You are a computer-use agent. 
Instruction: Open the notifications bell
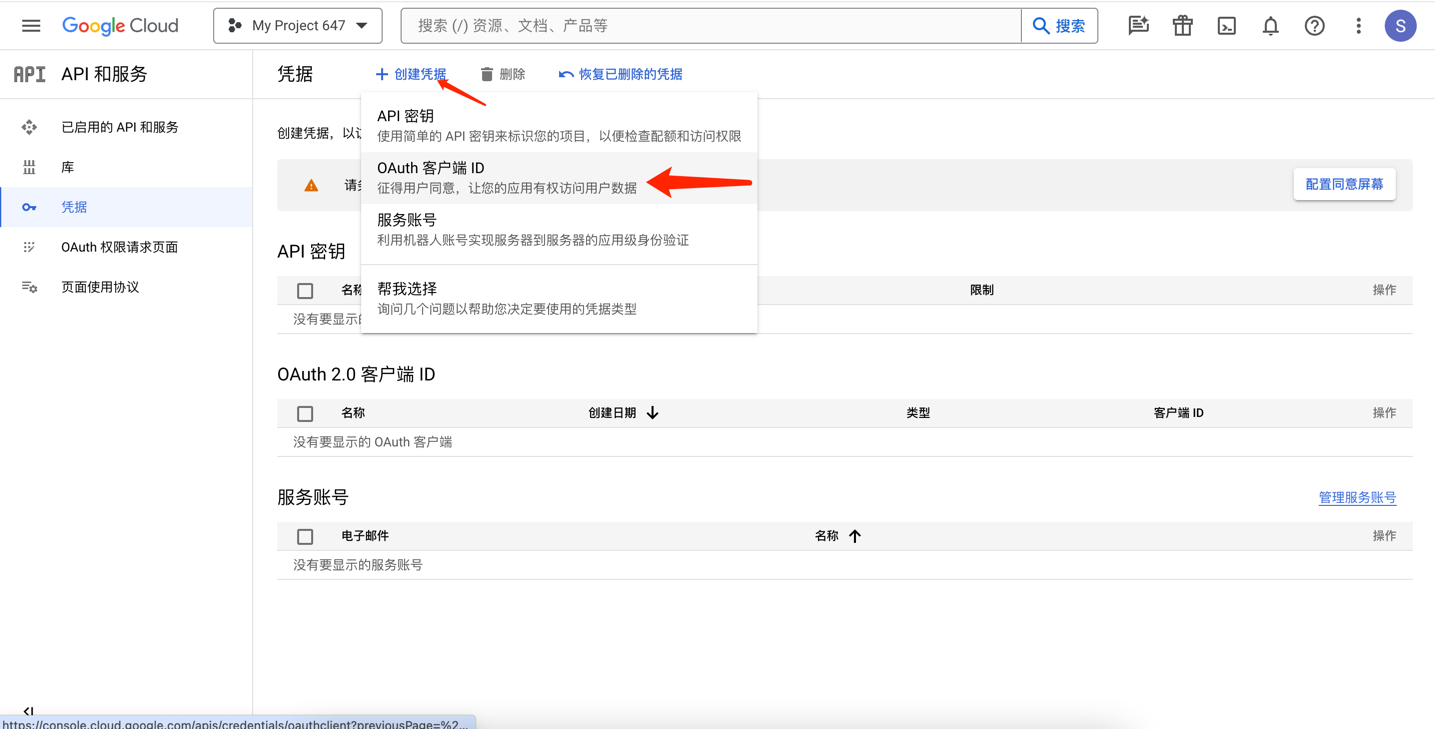1270,26
